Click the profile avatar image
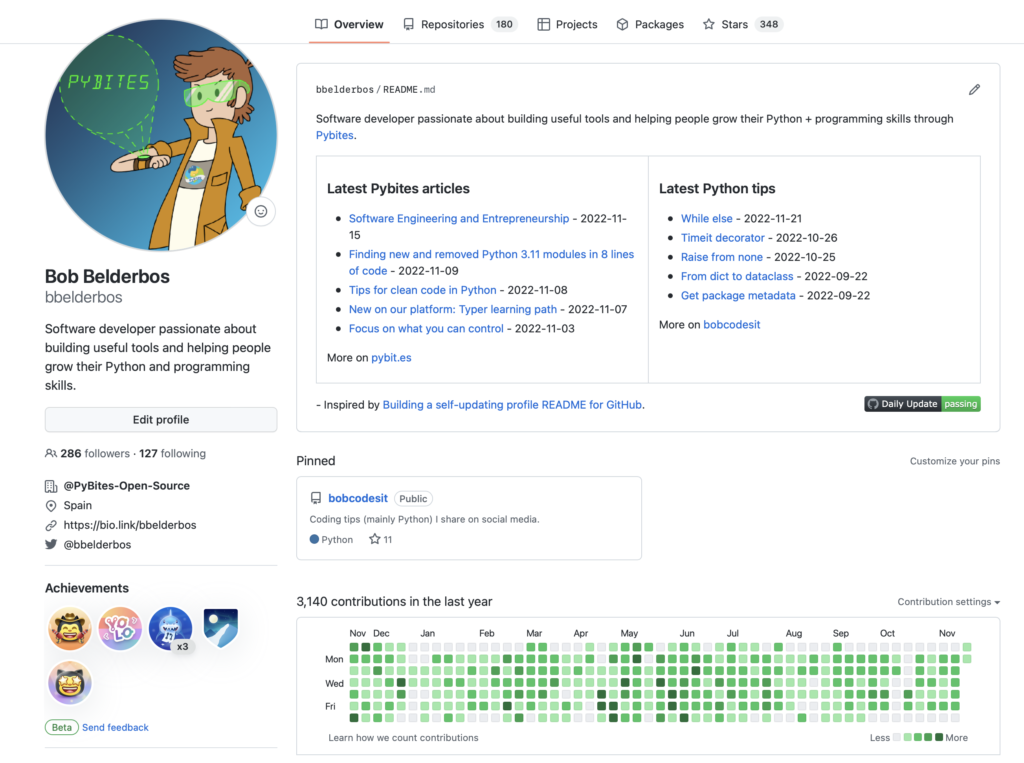Viewport: 1024px width, 763px height. point(160,135)
